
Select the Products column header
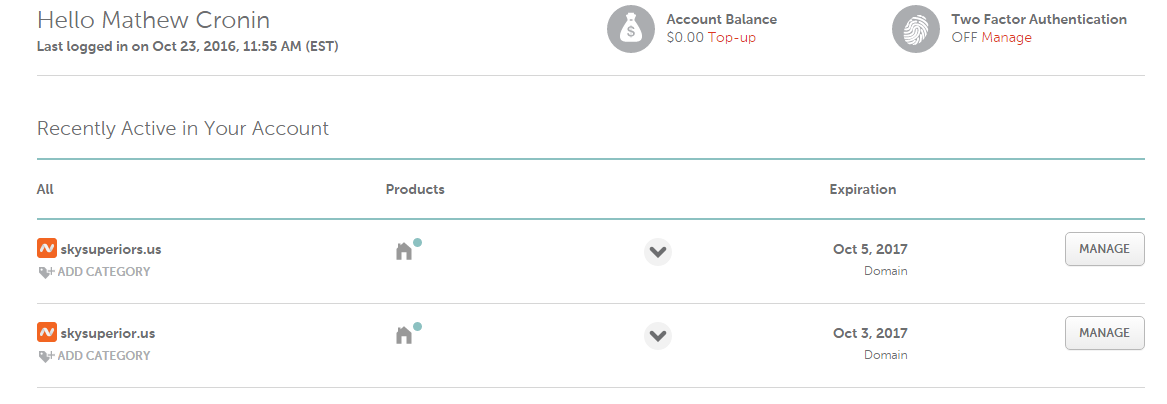pos(415,189)
